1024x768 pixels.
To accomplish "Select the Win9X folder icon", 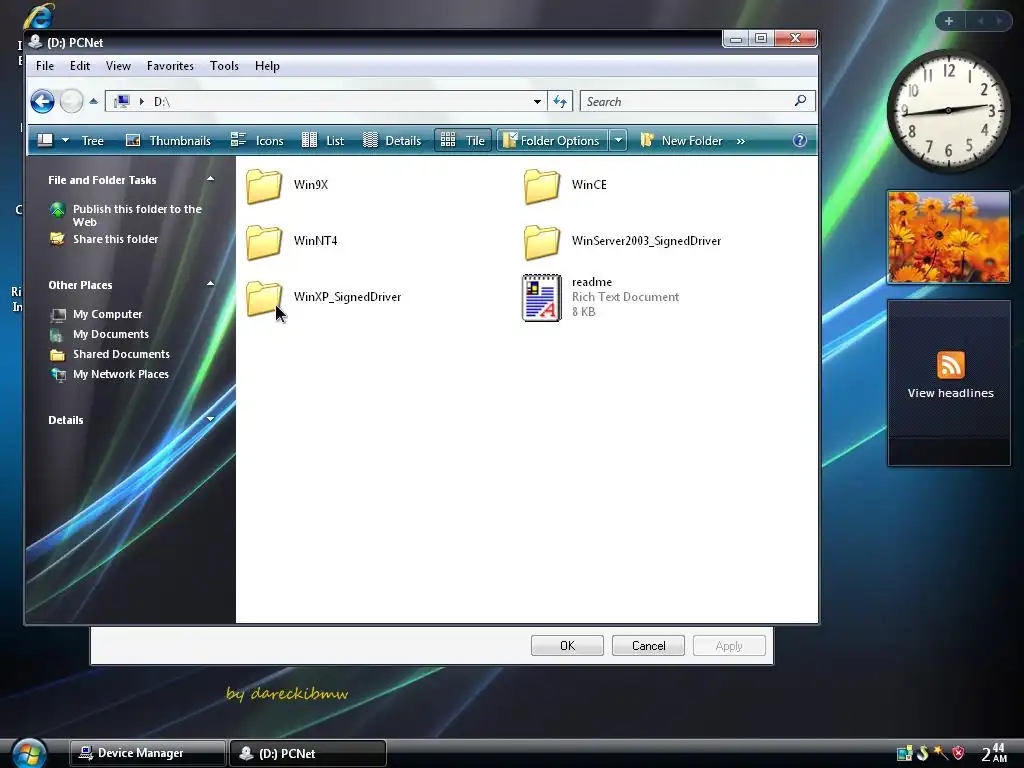I will point(264,185).
